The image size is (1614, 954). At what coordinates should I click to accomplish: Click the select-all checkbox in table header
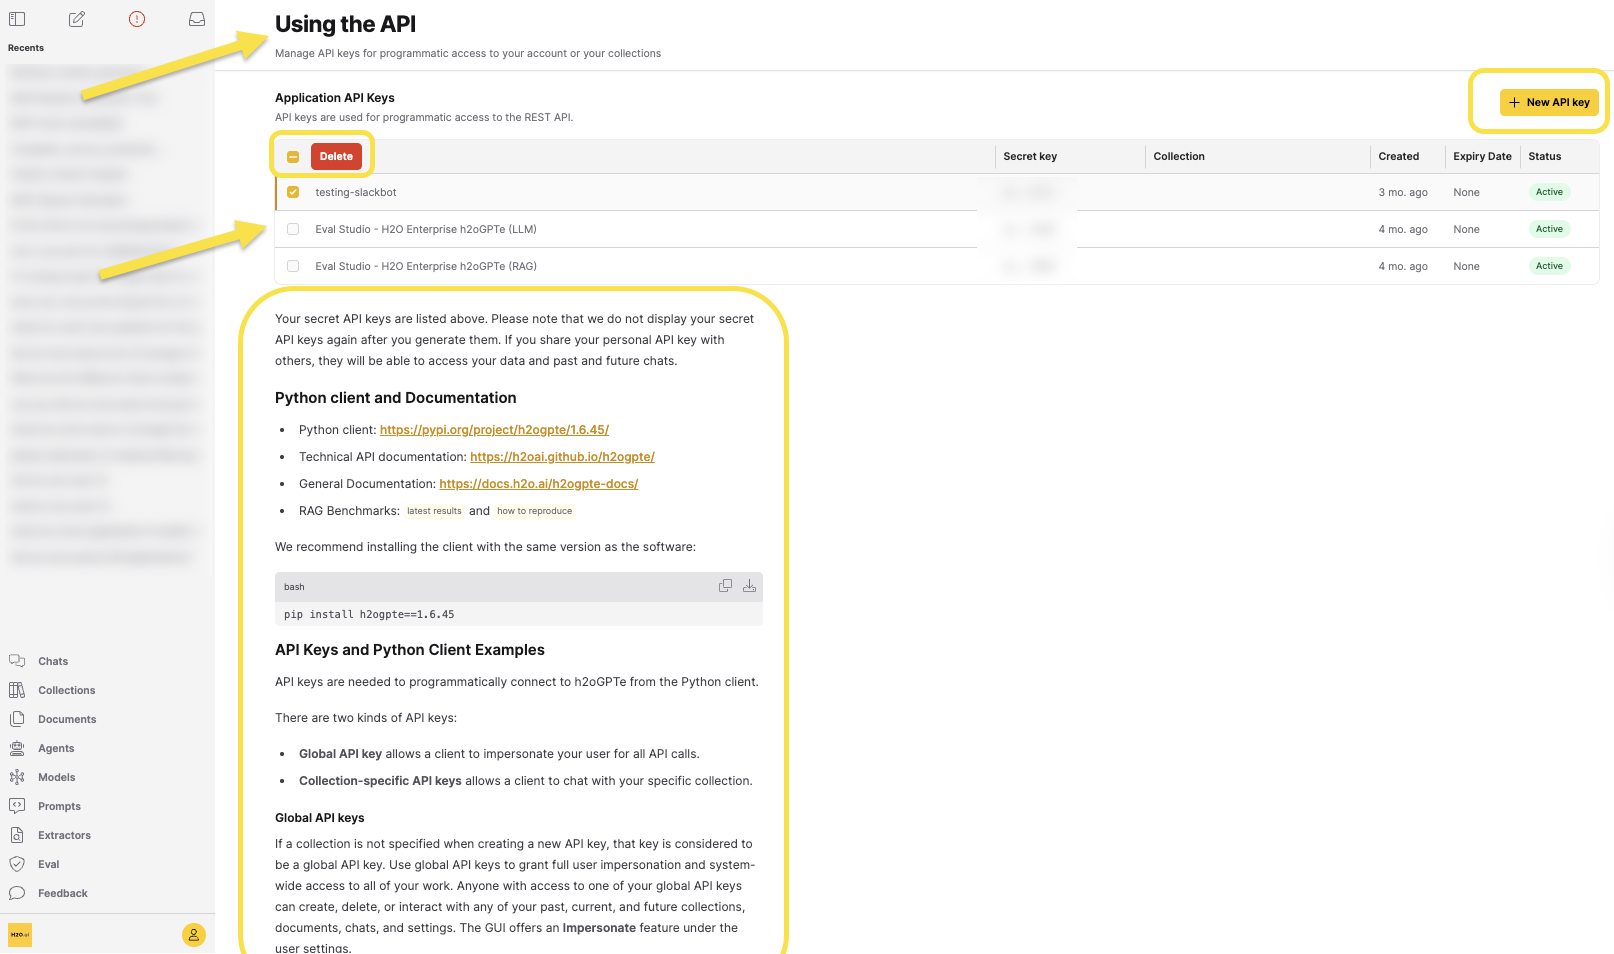click(293, 156)
